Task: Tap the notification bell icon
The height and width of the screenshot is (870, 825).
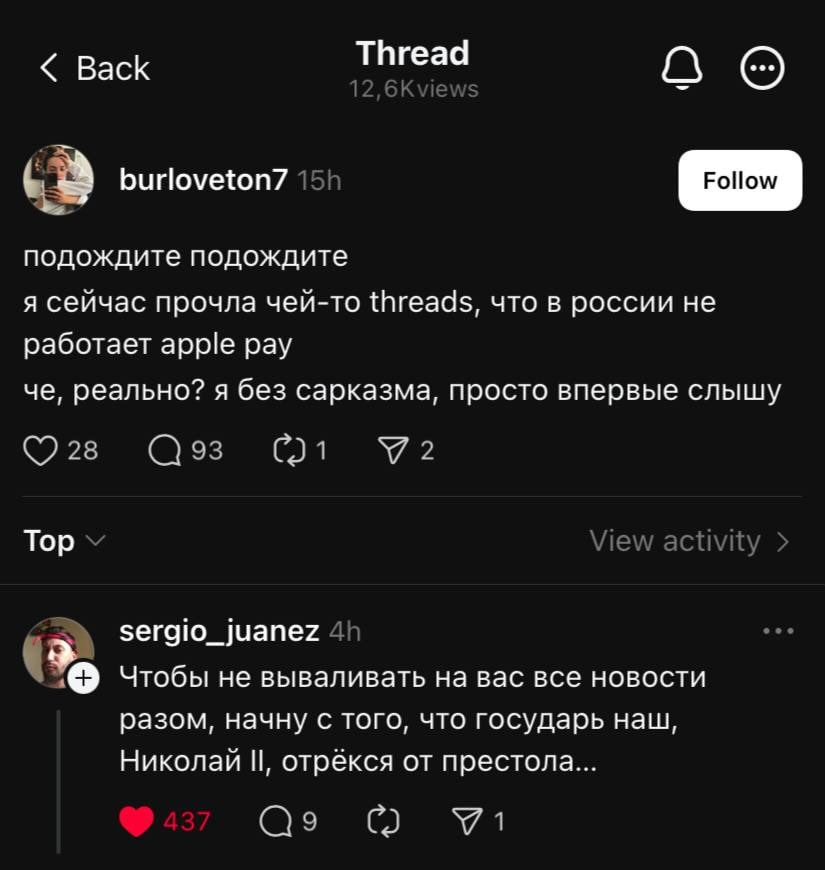Action: 683,69
